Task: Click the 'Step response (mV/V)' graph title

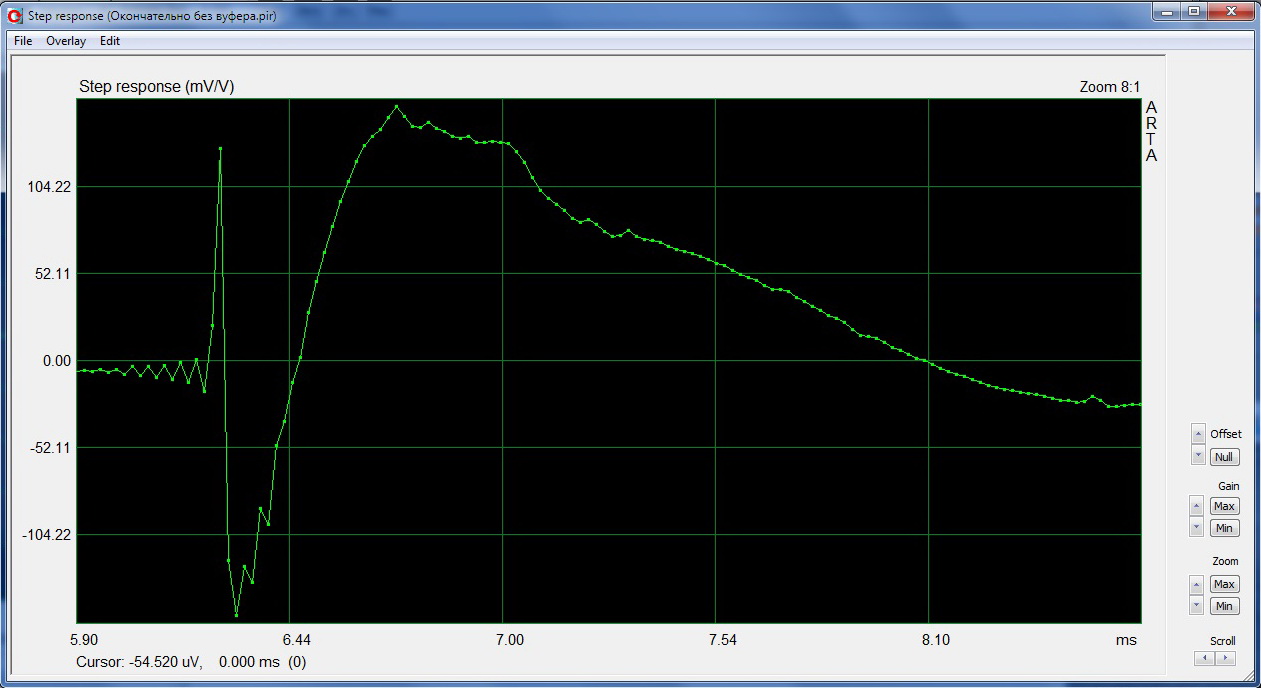Action: pyautogui.click(x=157, y=87)
